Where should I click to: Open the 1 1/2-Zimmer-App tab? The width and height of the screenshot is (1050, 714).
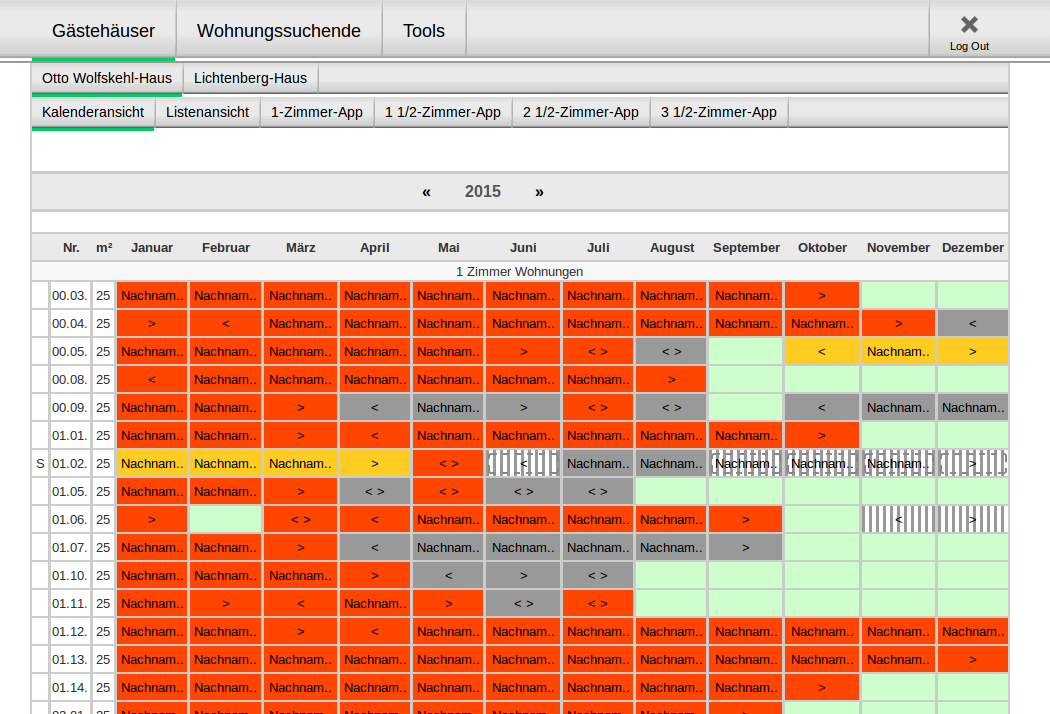[443, 112]
